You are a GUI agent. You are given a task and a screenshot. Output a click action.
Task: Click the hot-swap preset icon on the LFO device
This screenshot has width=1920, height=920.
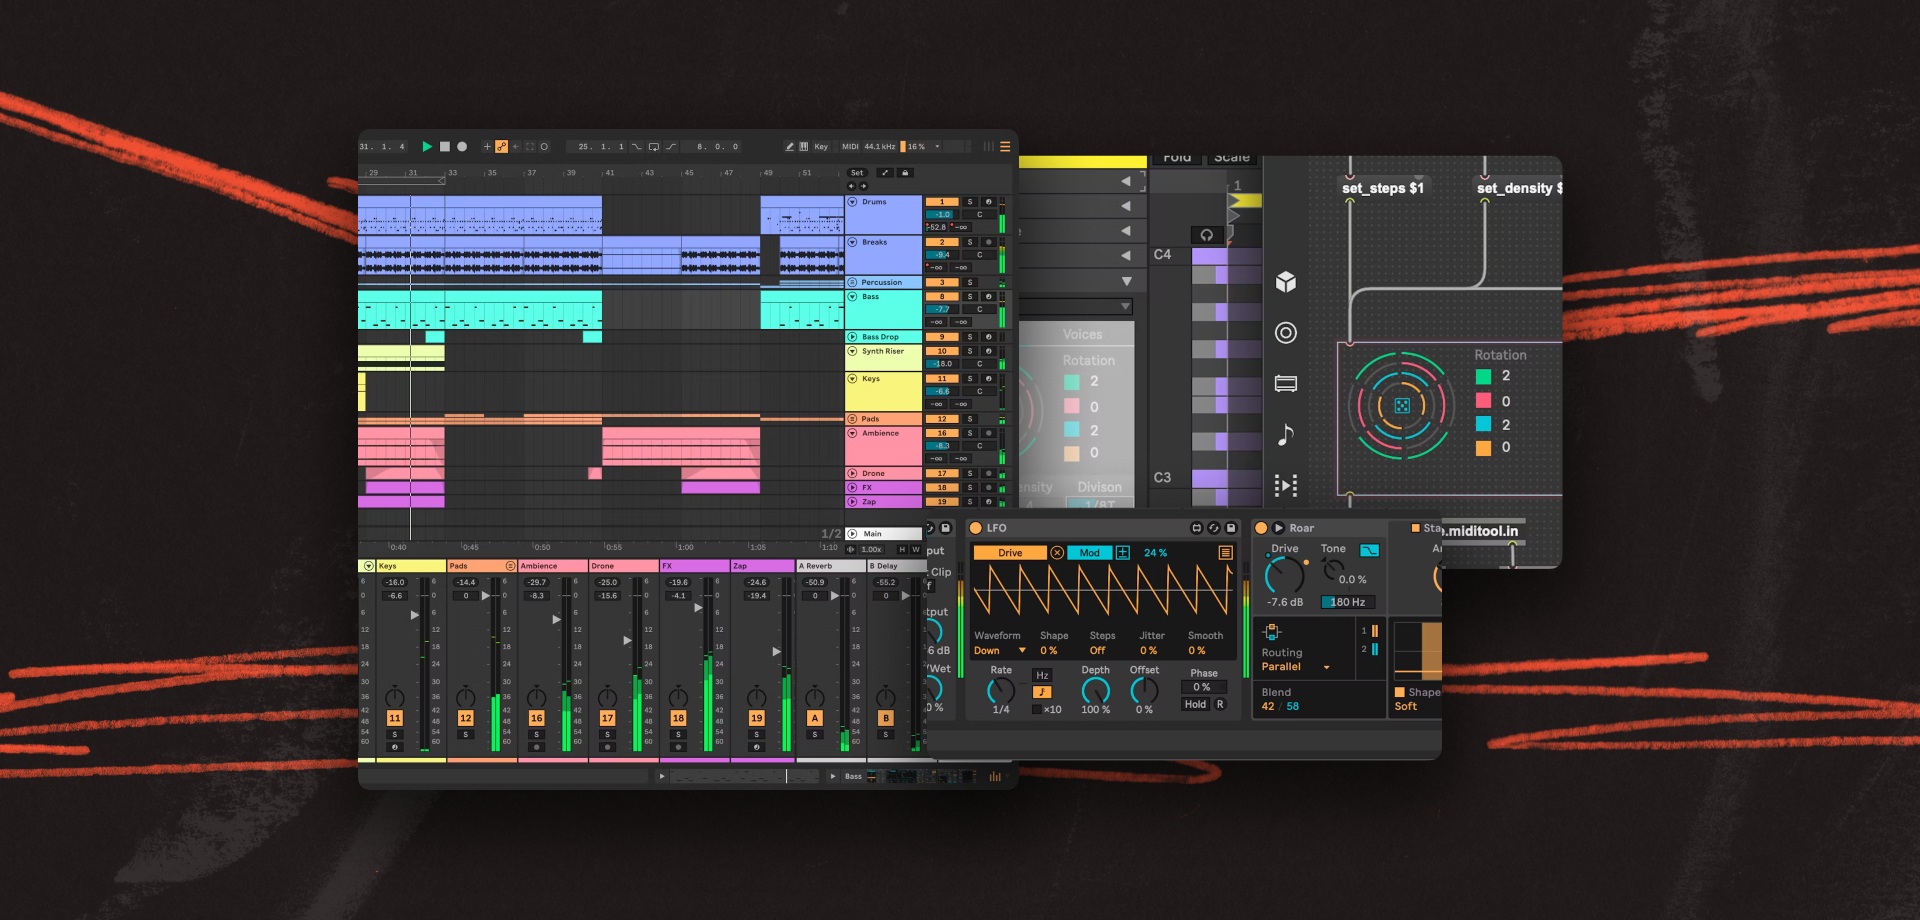click(1215, 528)
